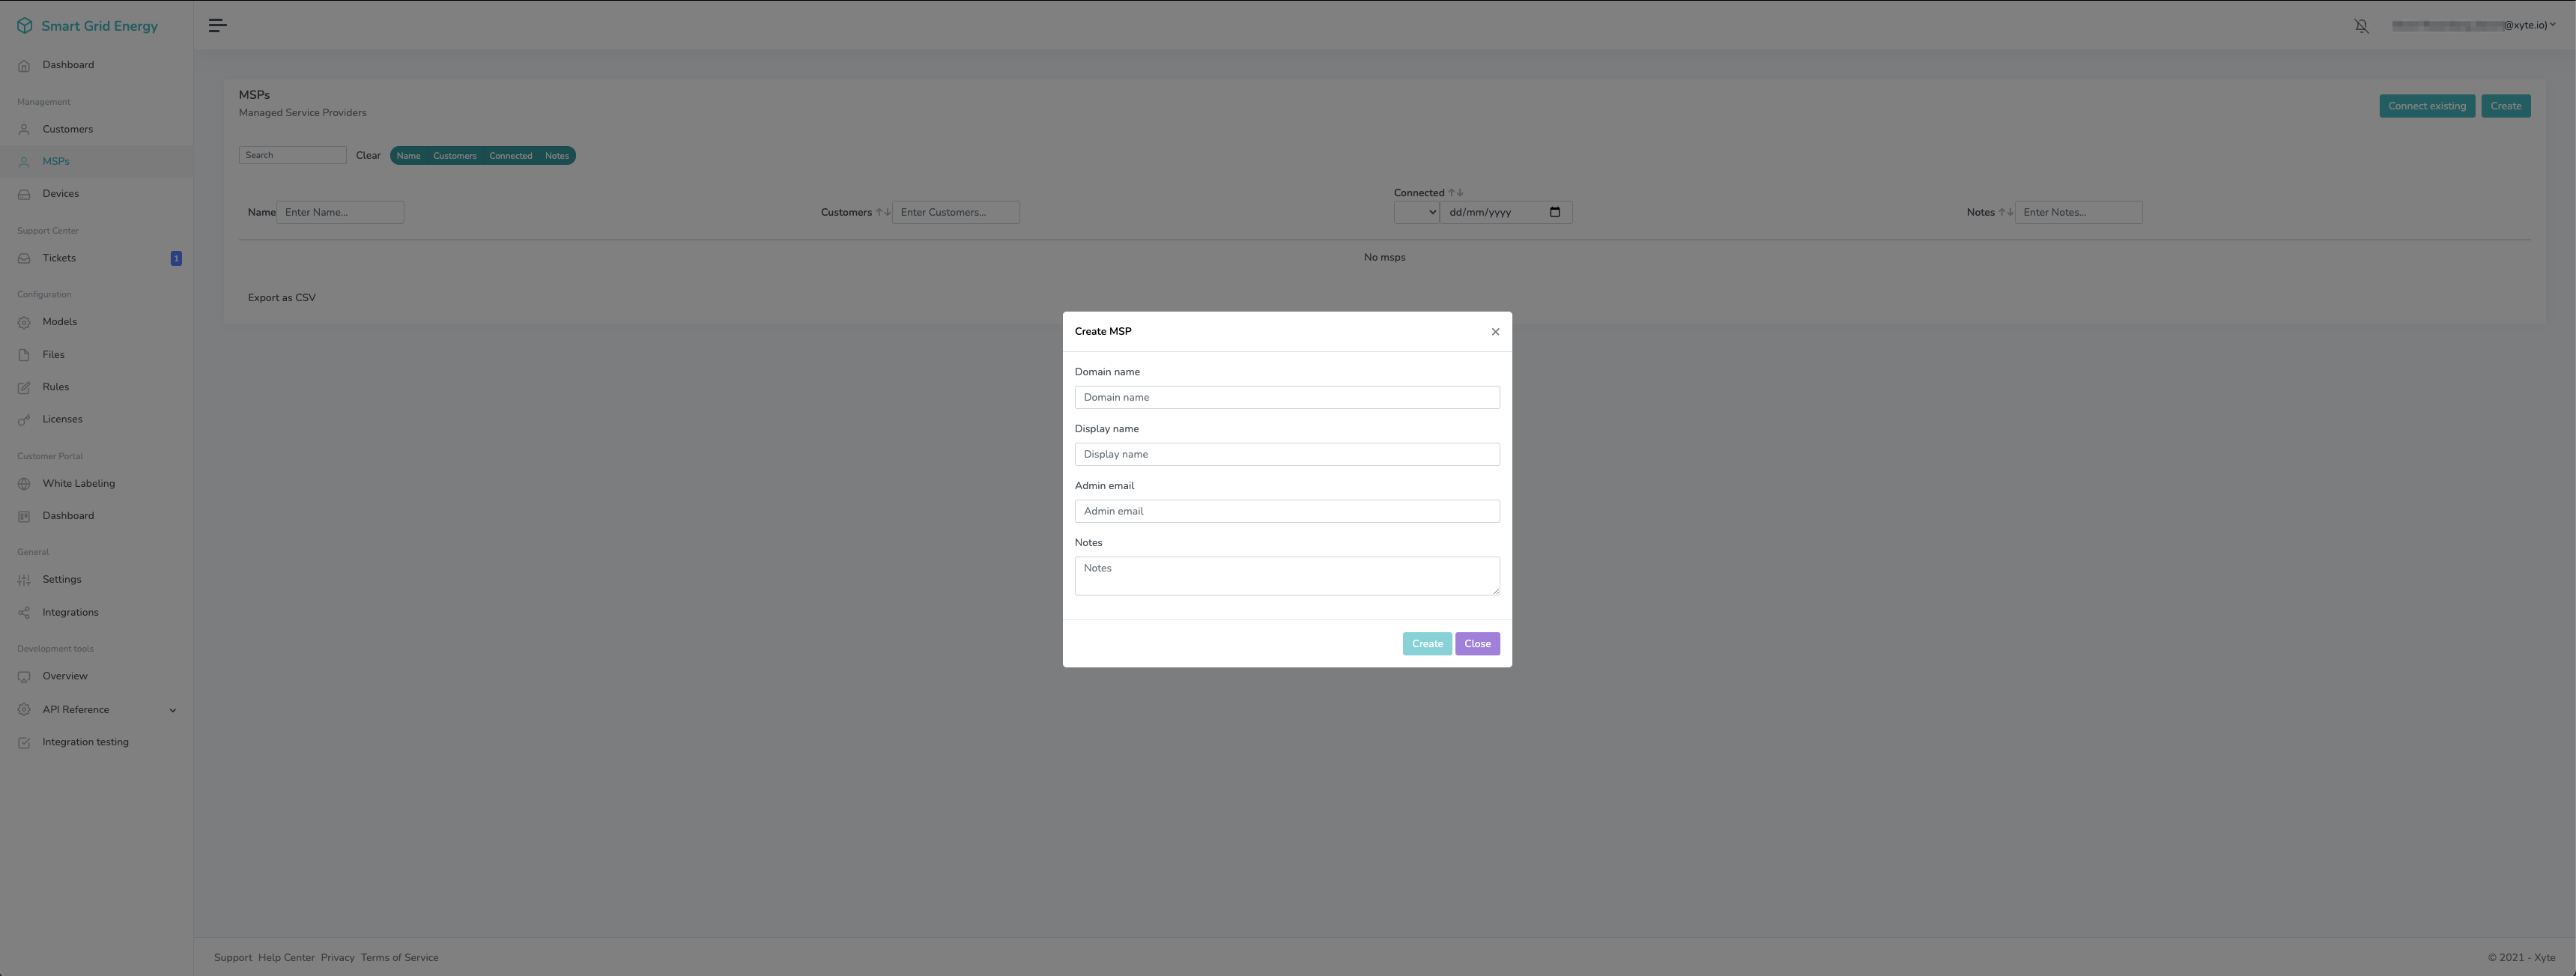Viewport: 2576px width, 976px height.
Task: Close Create MSP dialog with X icon
Action: coord(1495,332)
